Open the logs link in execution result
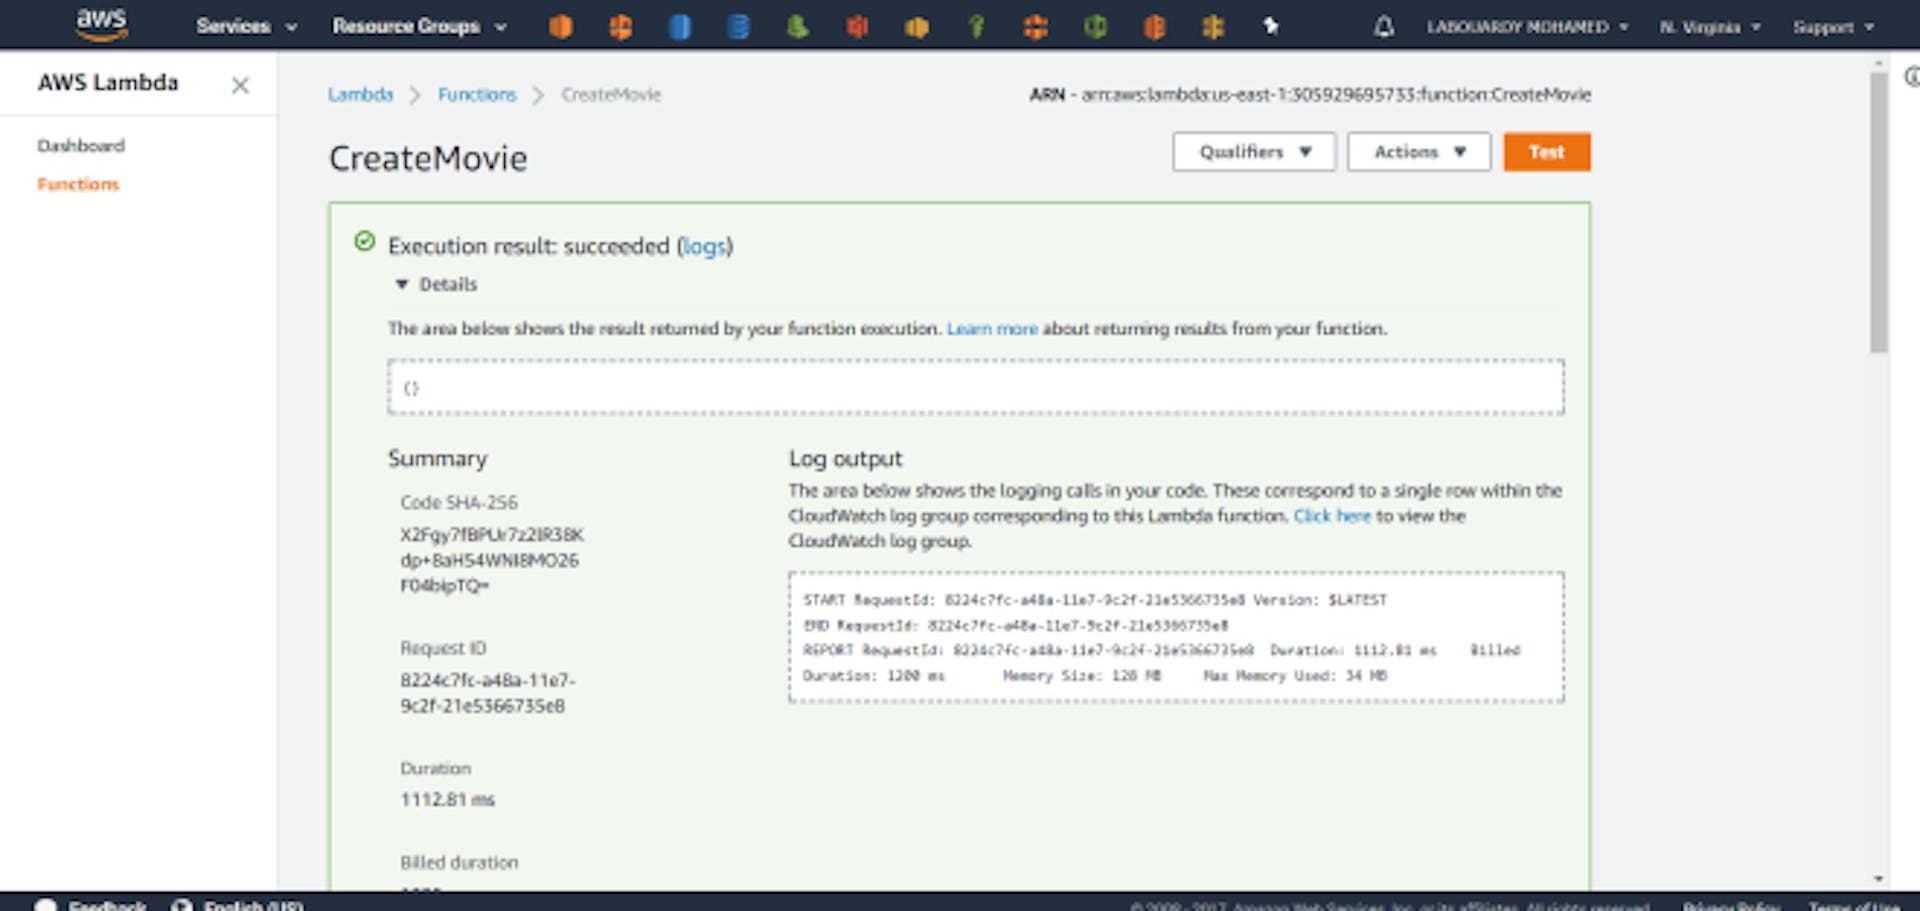This screenshot has width=1920, height=911. 705,246
